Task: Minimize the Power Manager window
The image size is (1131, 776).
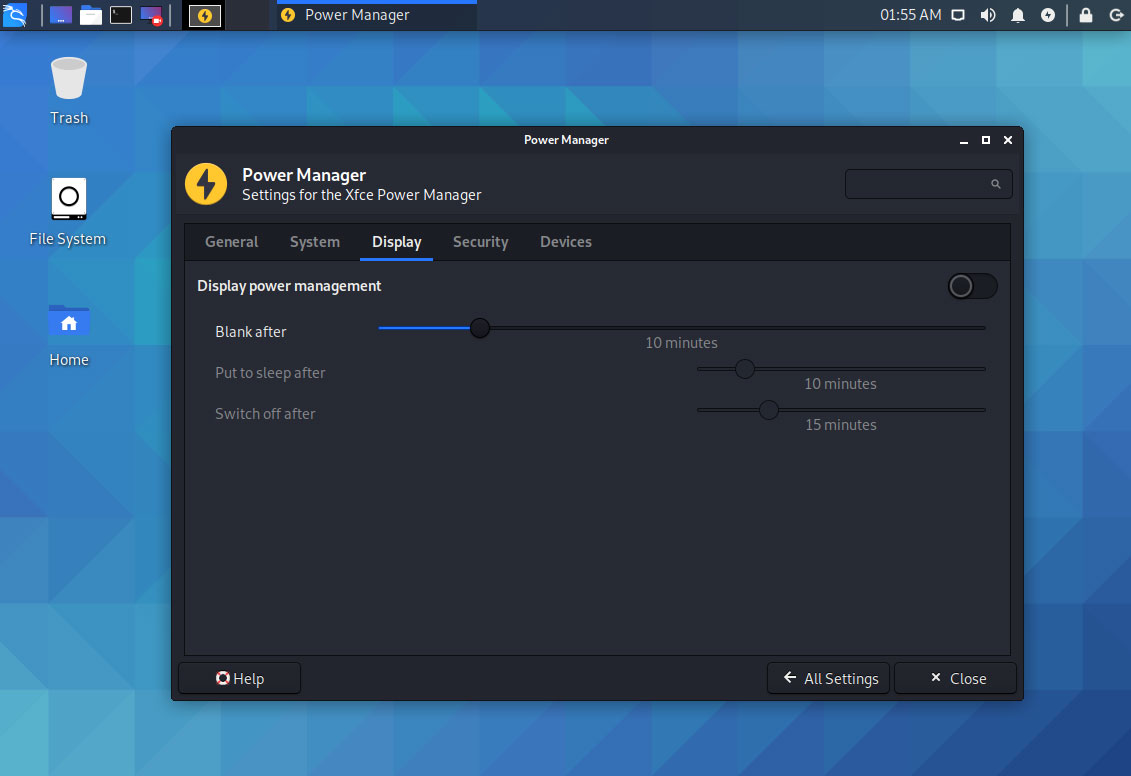Action: 964,140
